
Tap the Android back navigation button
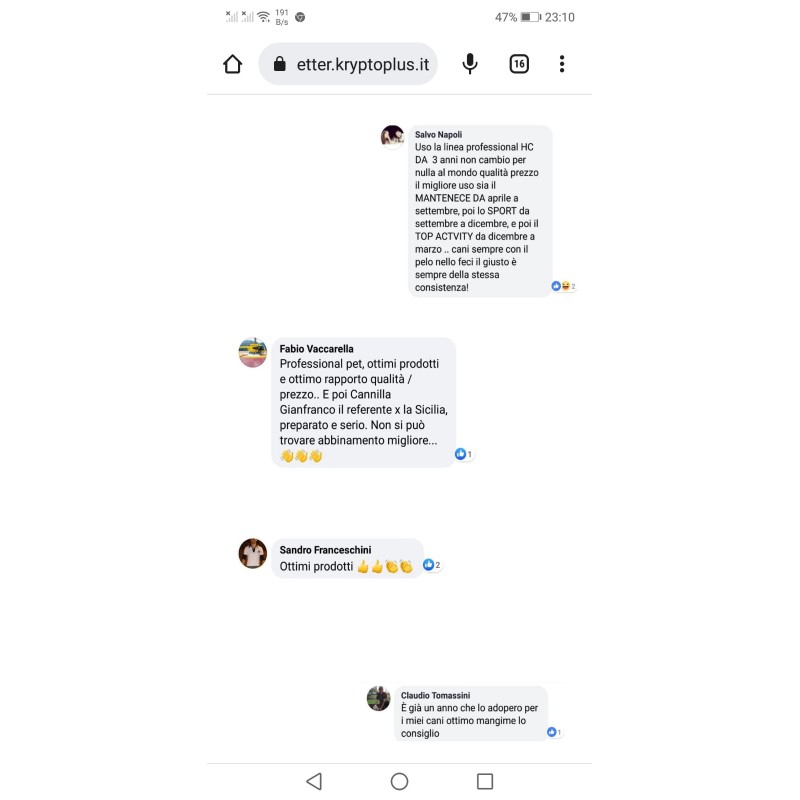click(314, 781)
